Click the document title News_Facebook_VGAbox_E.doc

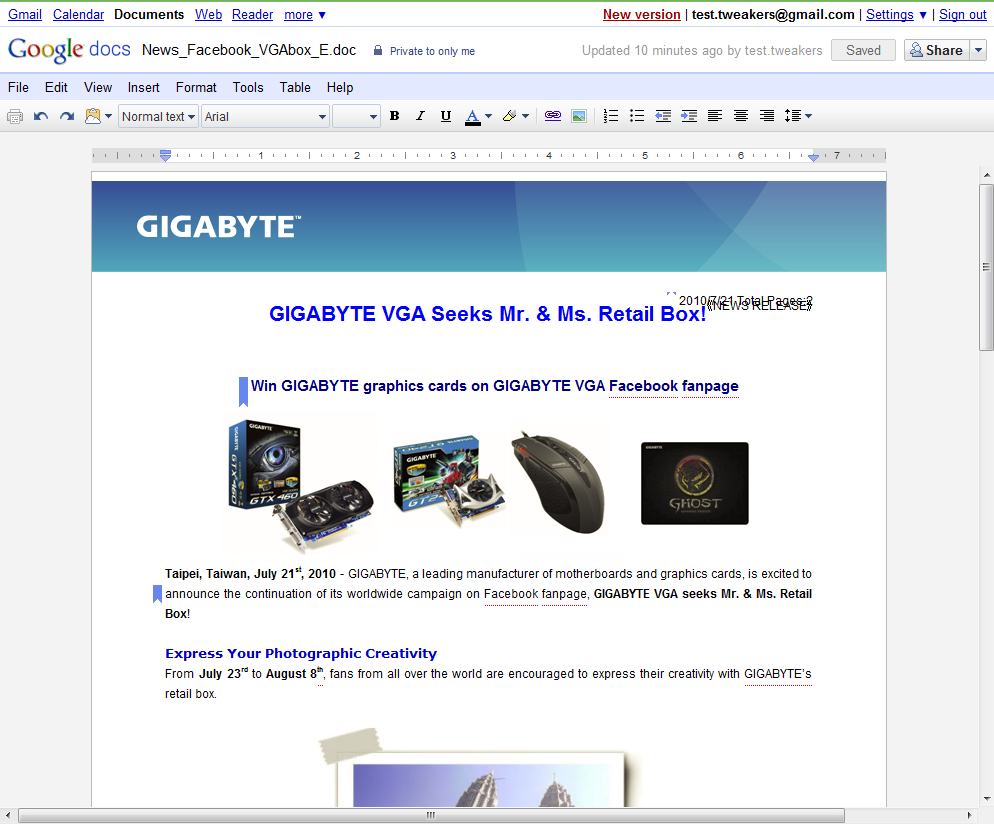(249, 50)
